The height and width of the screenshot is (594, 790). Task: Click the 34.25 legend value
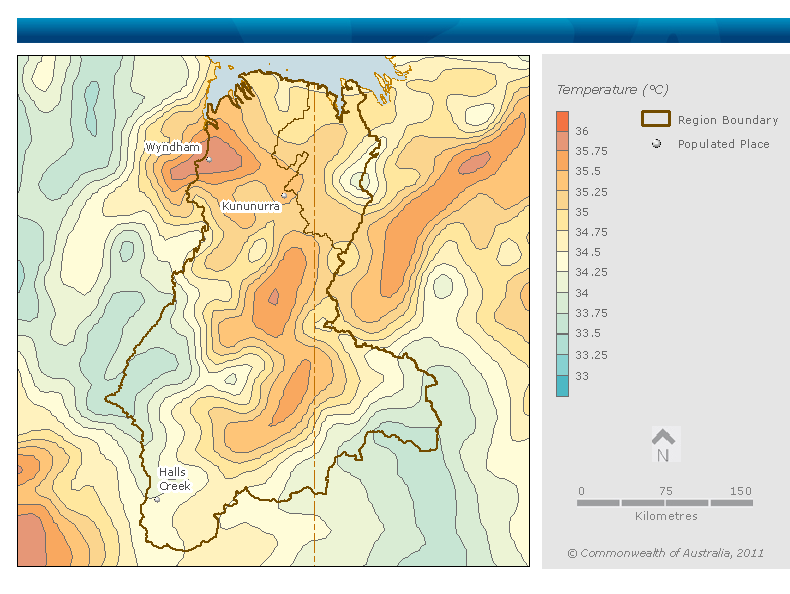point(591,272)
